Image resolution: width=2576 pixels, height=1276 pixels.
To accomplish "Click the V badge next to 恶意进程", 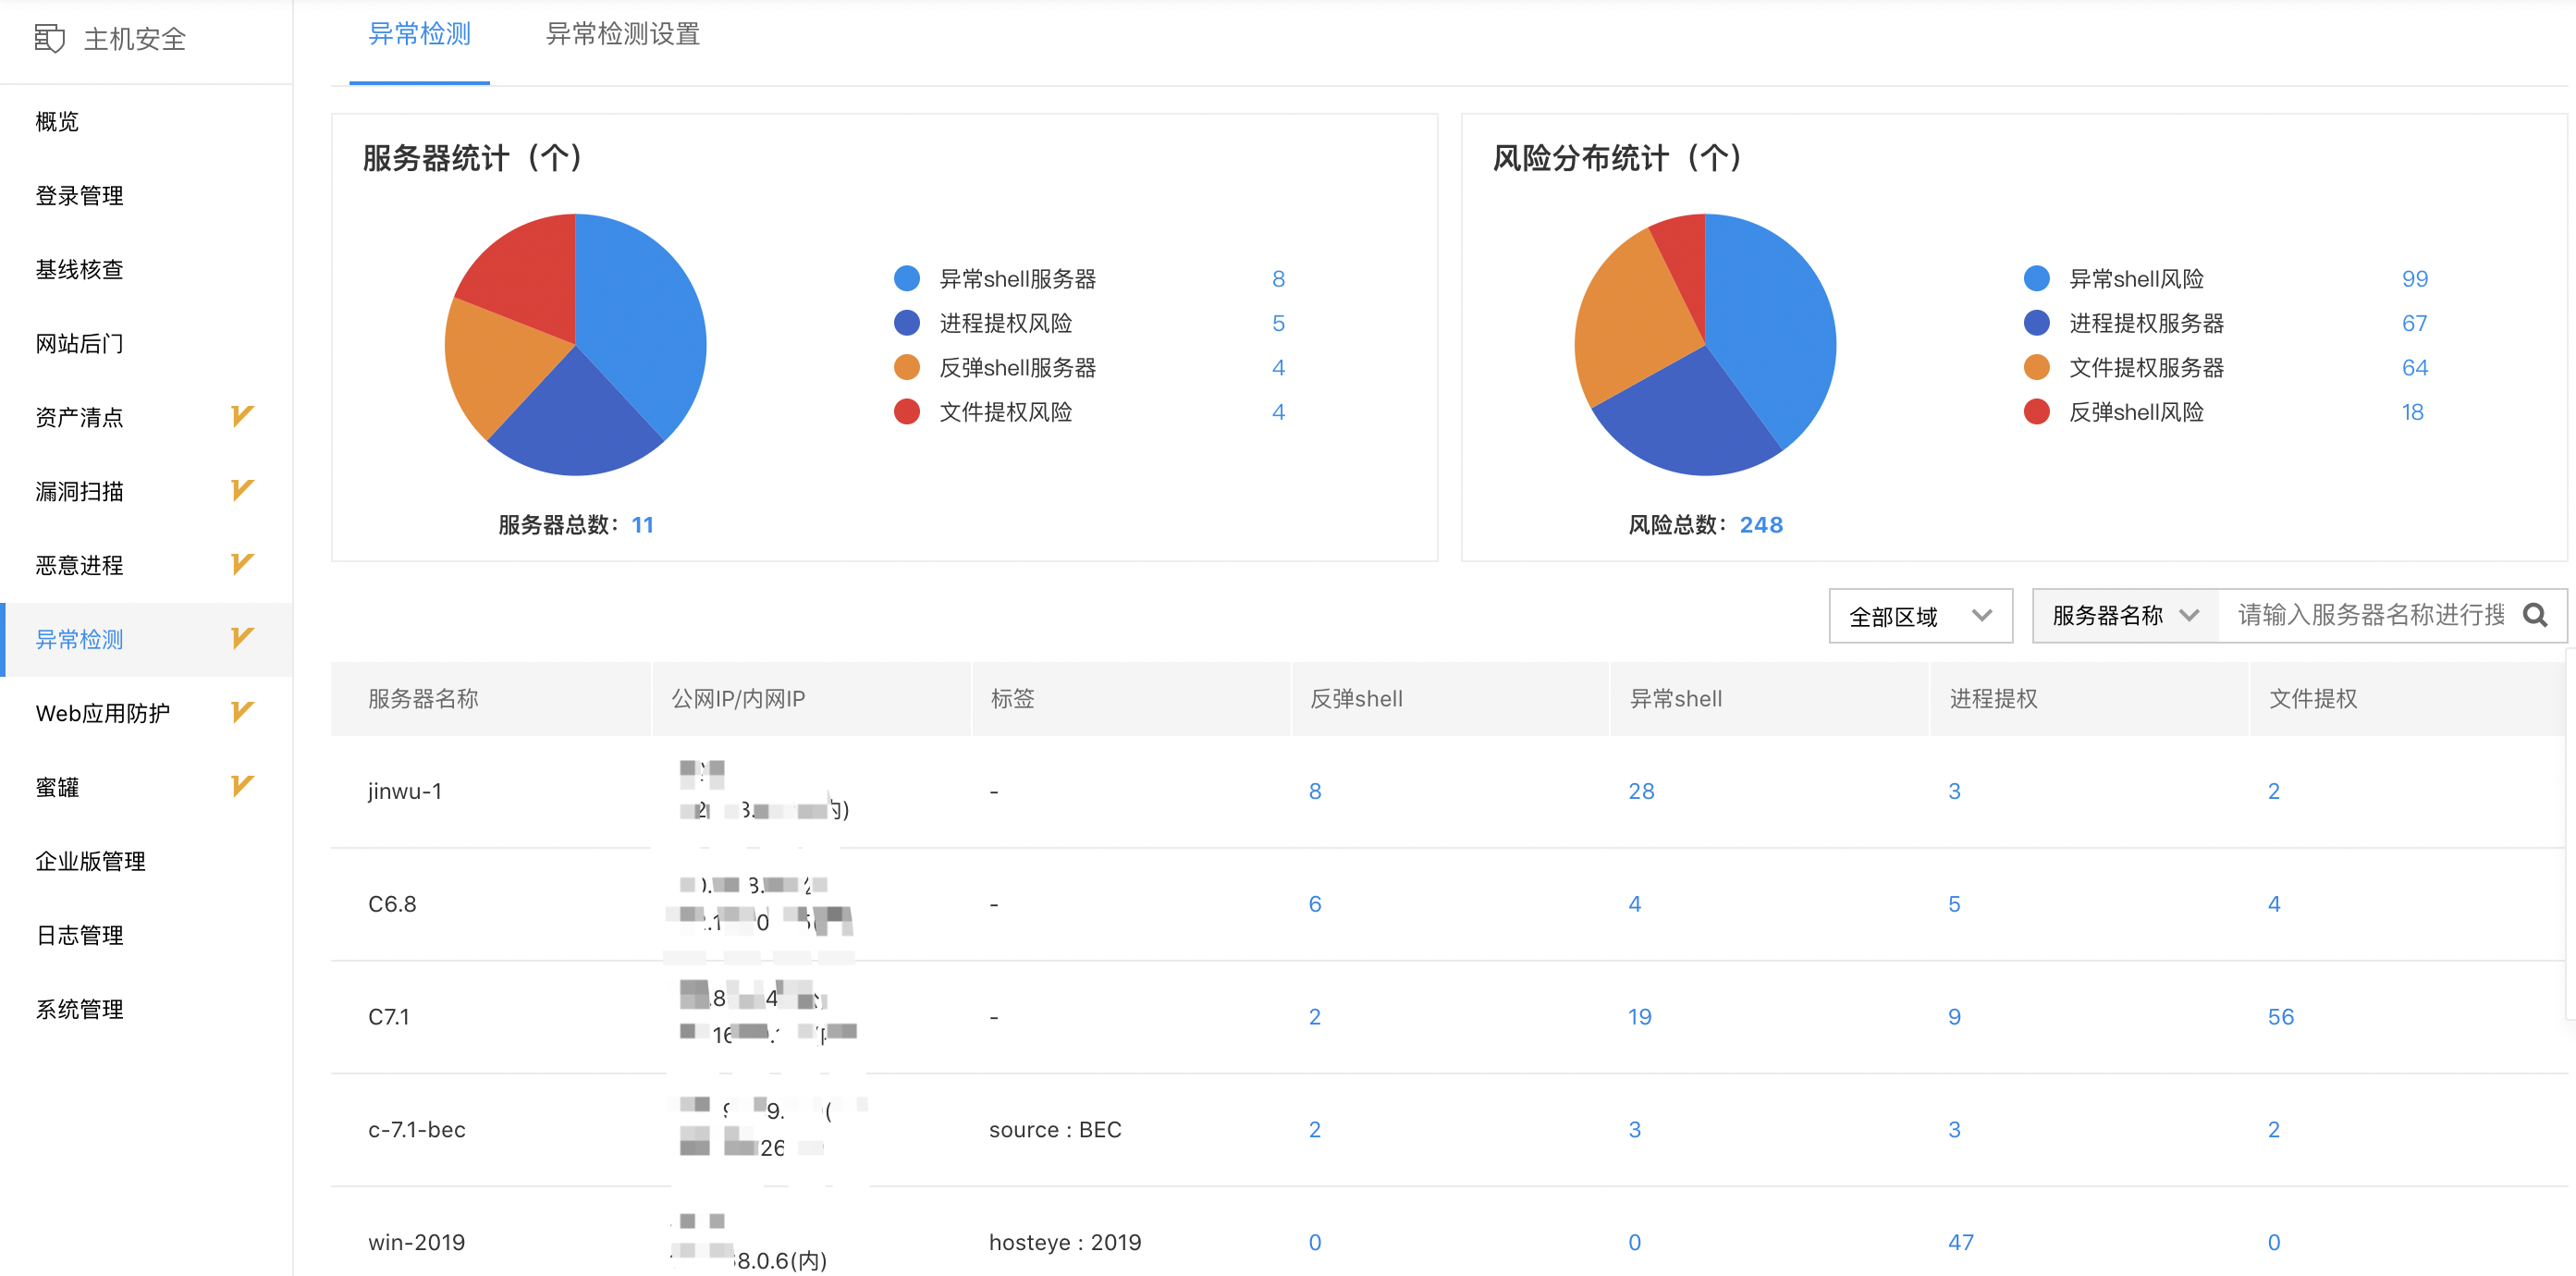I will [242, 564].
